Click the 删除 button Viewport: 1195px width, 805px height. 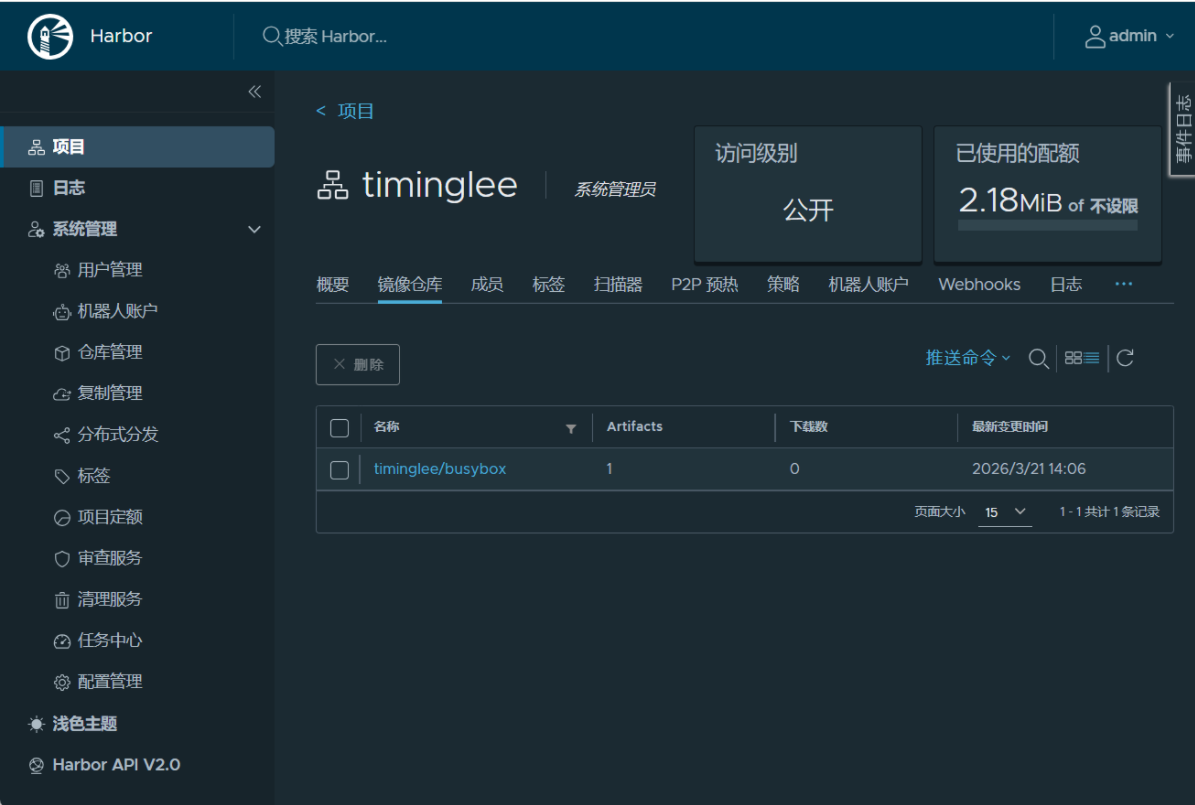(x=357, y=364)
